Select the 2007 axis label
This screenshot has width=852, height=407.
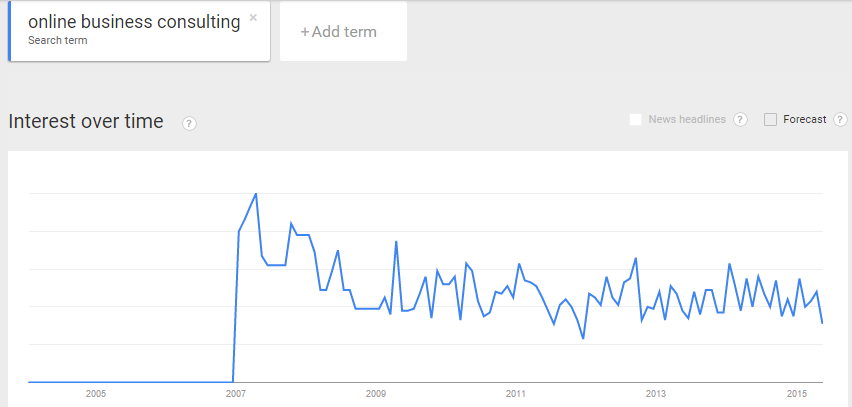click(236, 394)
